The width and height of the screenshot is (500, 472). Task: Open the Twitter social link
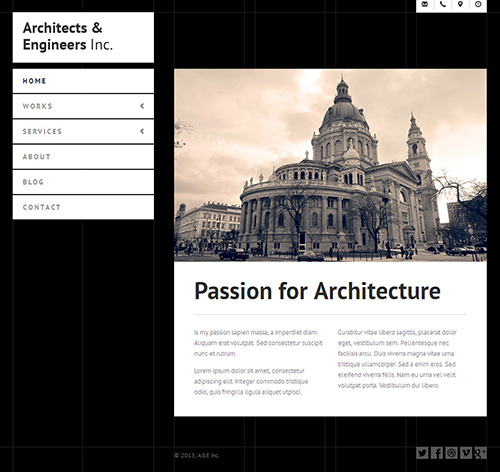click(x=422, y=453)
